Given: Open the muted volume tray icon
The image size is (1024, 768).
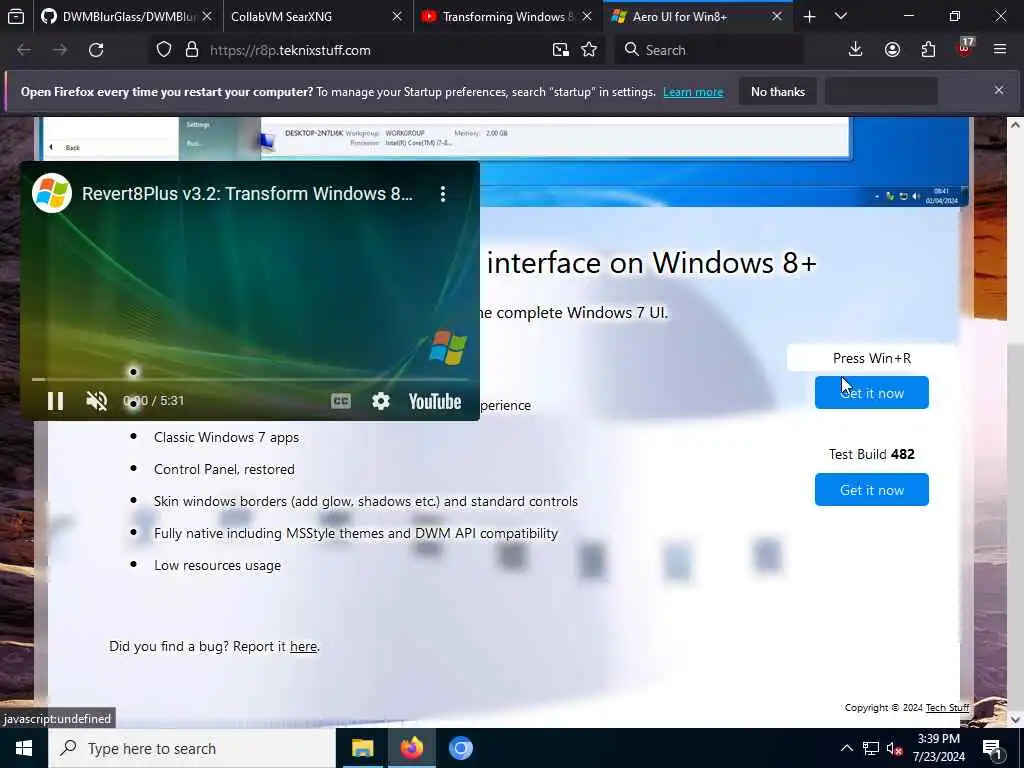Looking at the screenshot, I should 894,748.
